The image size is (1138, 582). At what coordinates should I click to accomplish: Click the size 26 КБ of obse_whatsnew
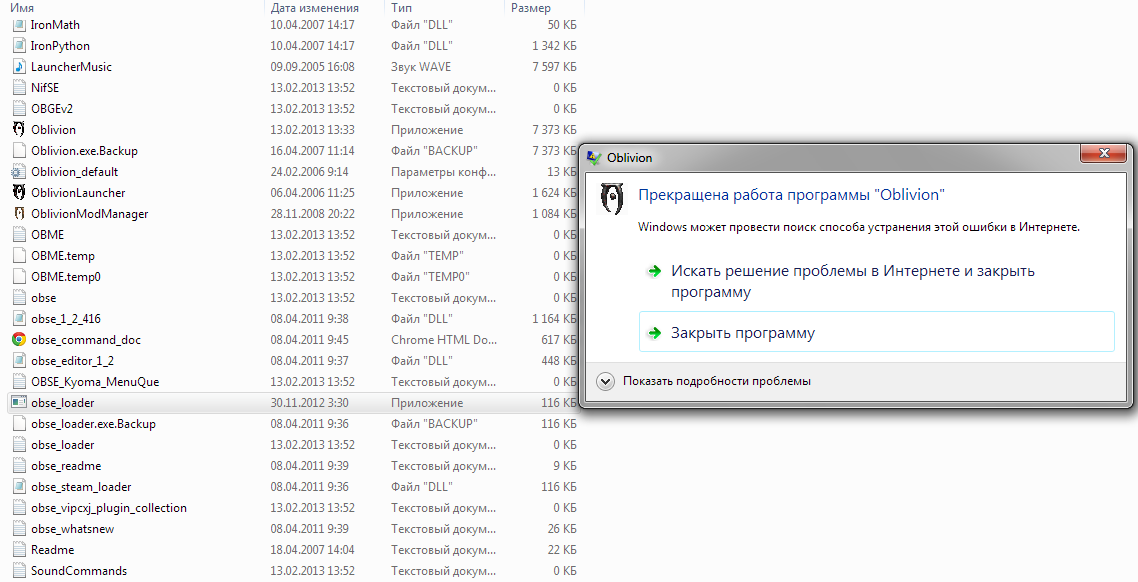coord(562,529)
